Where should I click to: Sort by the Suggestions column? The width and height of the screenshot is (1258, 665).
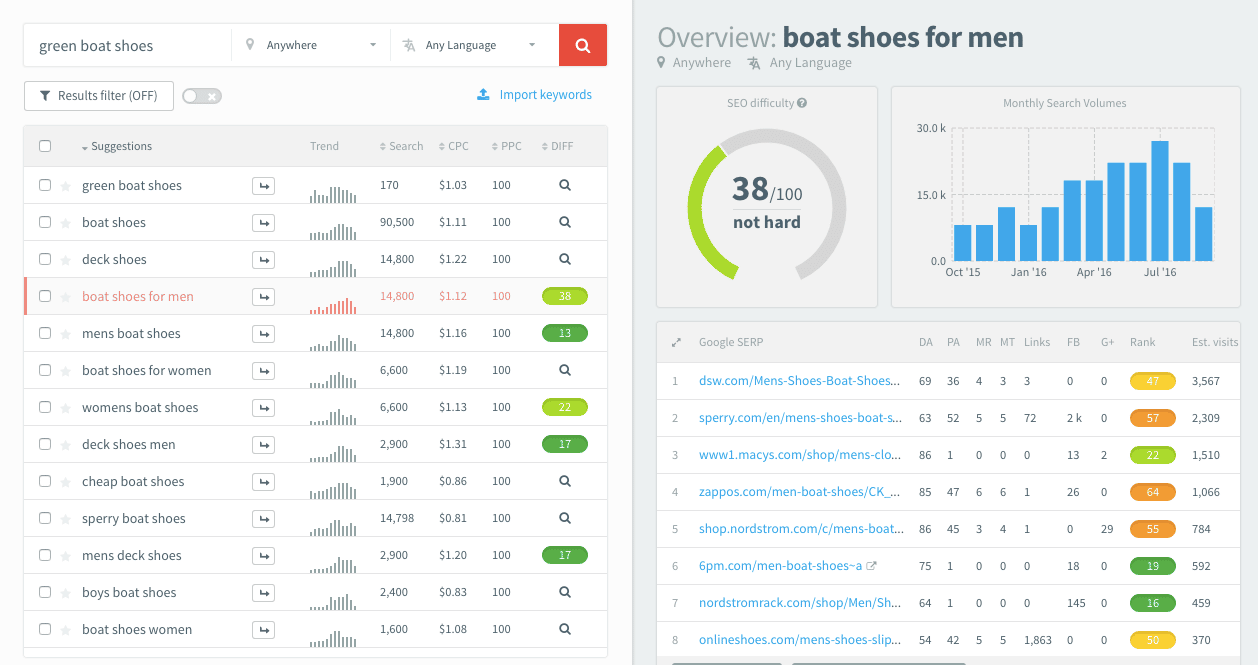point(117,146)
